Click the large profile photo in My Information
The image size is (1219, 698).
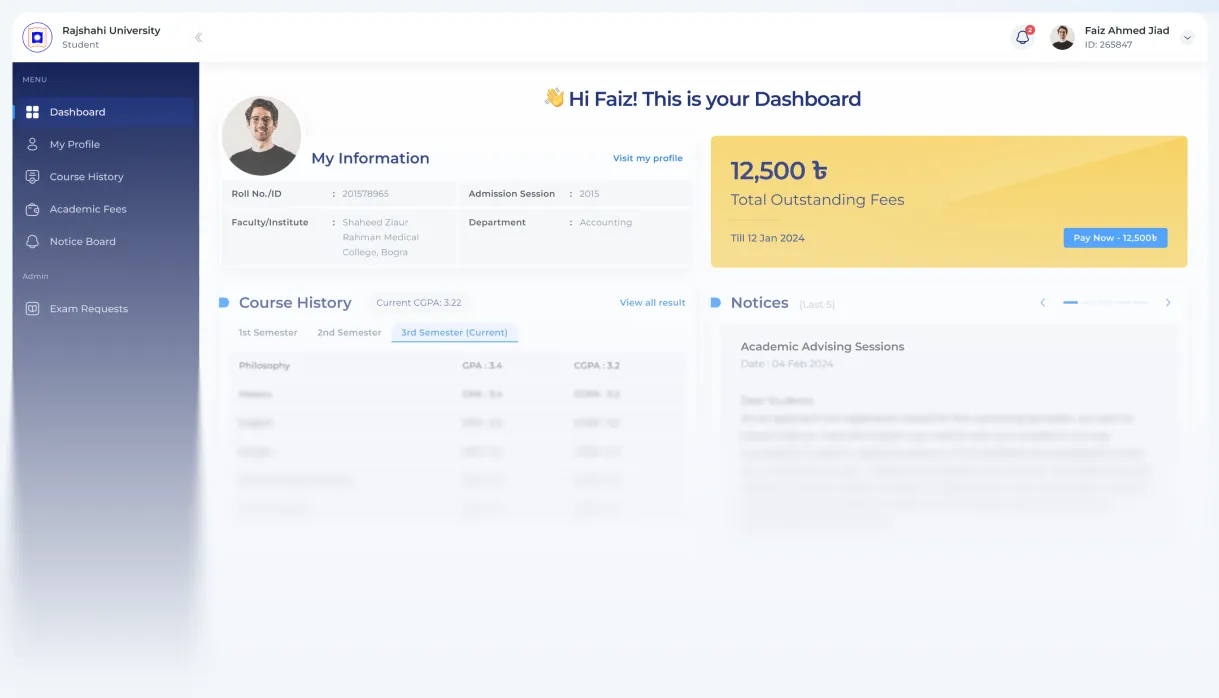pos(261,136)
